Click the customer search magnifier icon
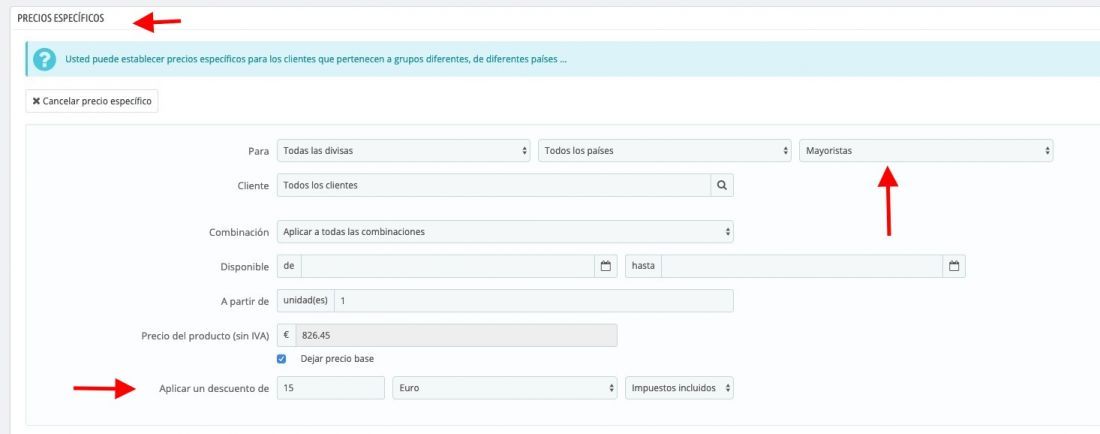This screenshot has width=1100, height=434. coord(722,185)
